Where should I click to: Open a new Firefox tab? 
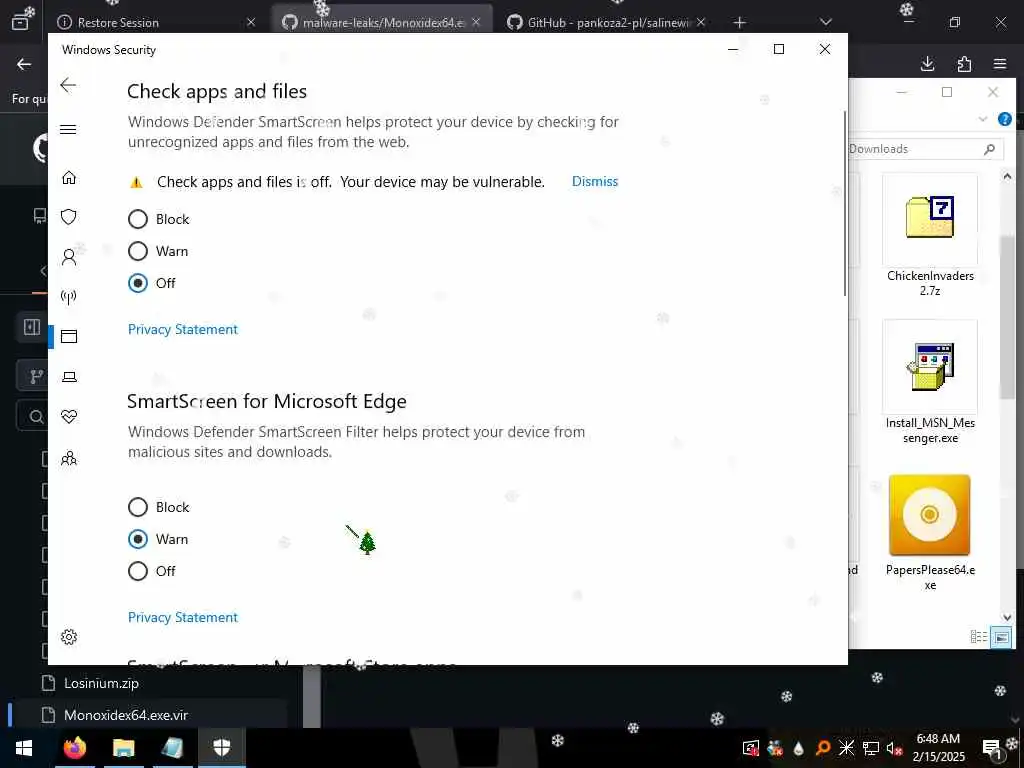(739, 23)
